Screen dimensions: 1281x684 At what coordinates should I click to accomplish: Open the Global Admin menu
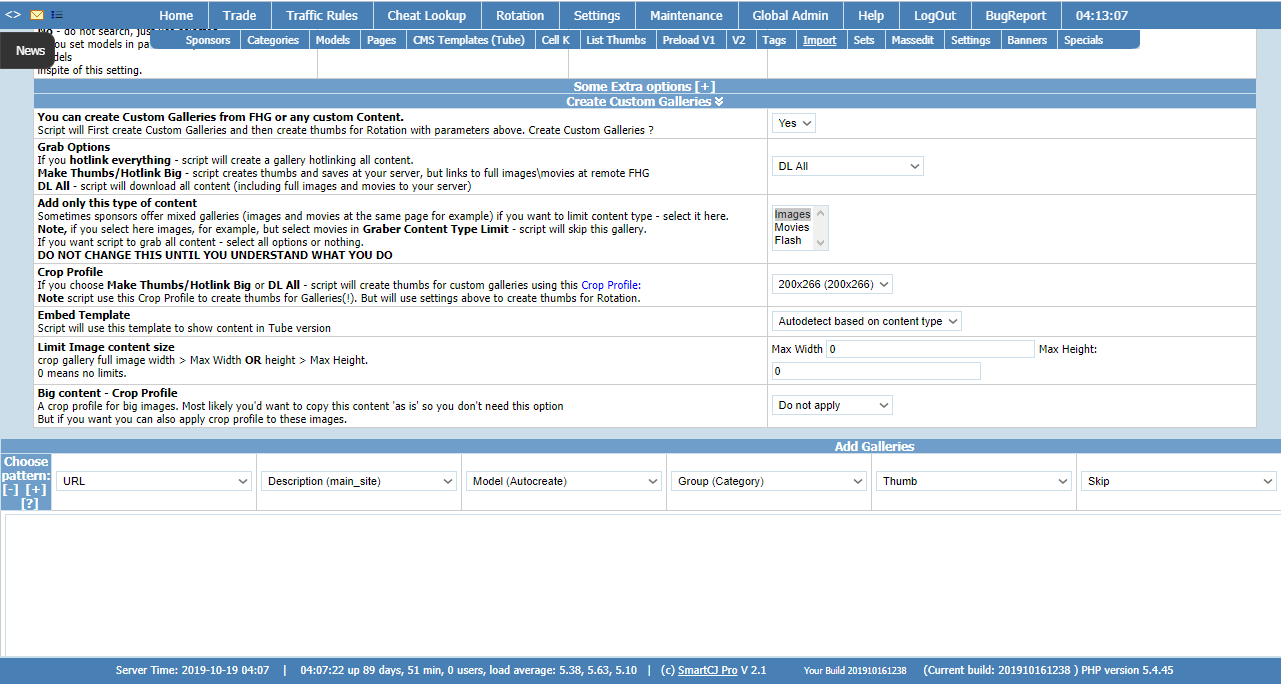790,15
